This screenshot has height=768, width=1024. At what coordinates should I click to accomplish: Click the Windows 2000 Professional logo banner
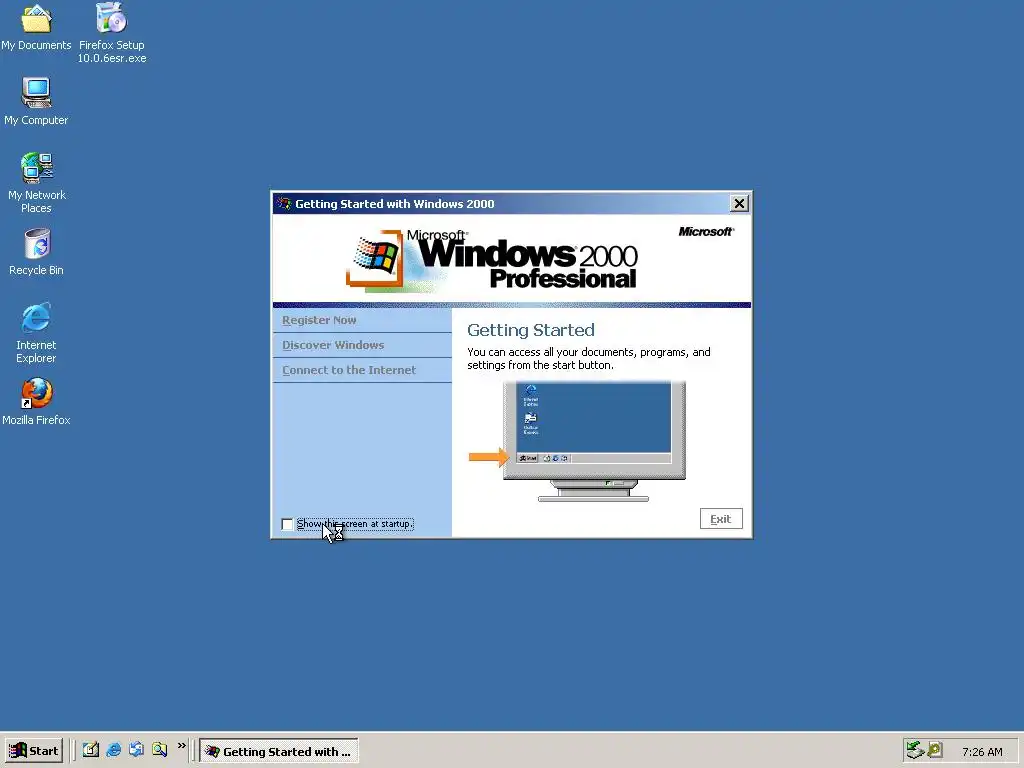coord(492,259)
